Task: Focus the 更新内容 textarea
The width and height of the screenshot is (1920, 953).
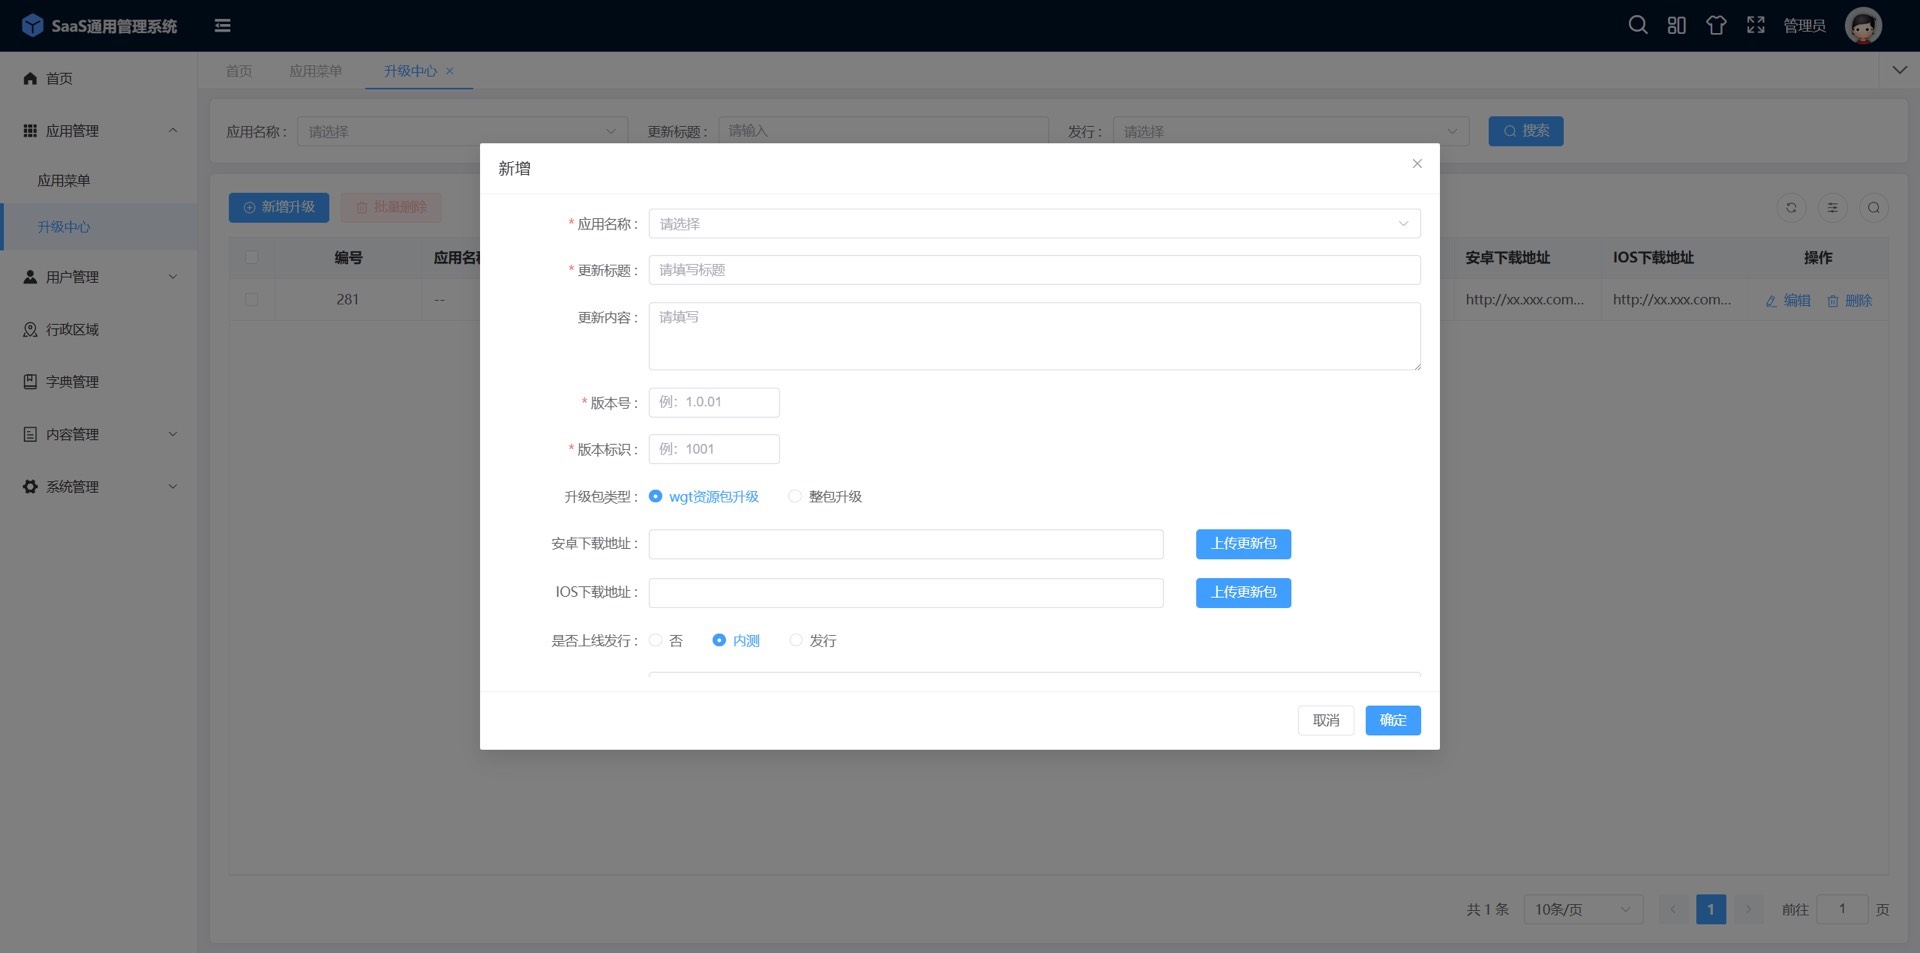Action: tap(1034, 336)
